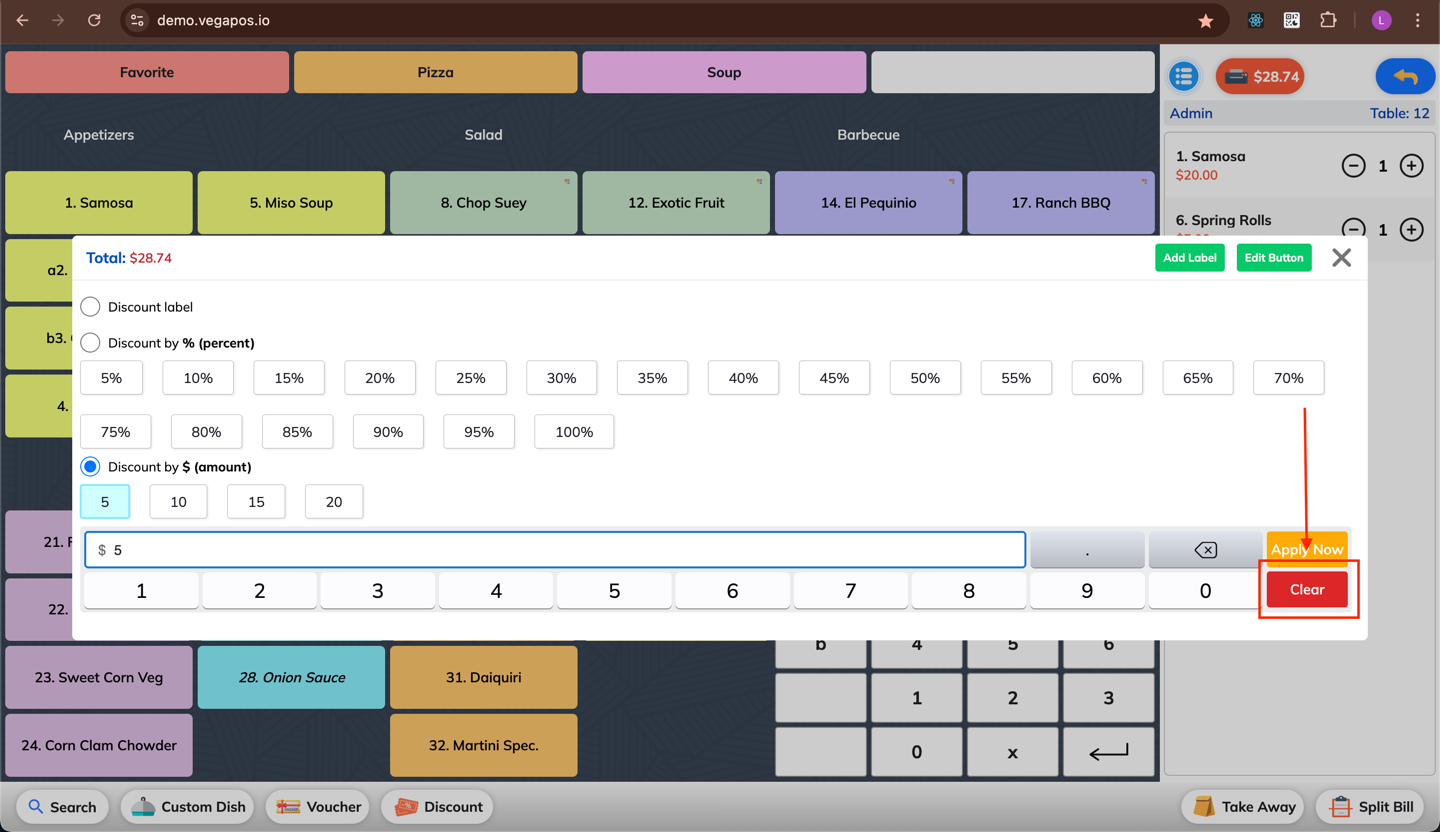Increase Samosa quantity with plus icon

(1411, 166)
